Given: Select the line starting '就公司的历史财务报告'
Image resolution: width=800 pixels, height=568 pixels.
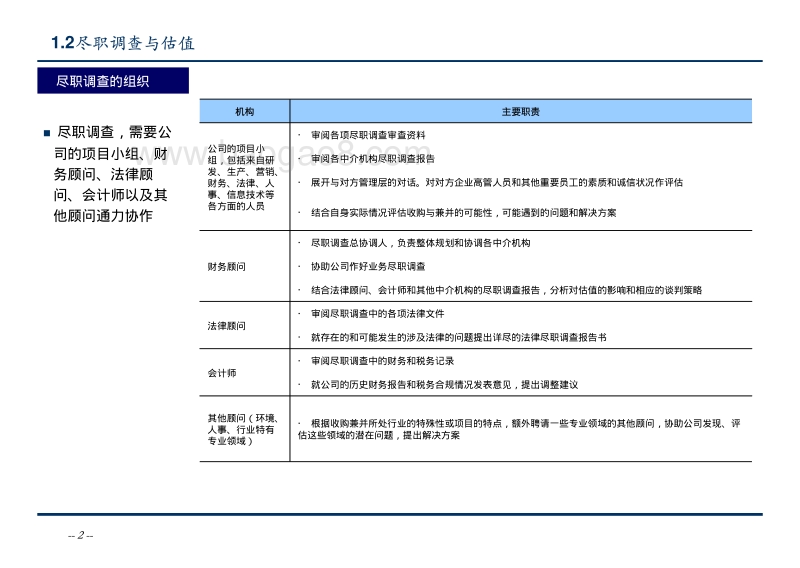Looking at the screenshot, I should (444, 384).
